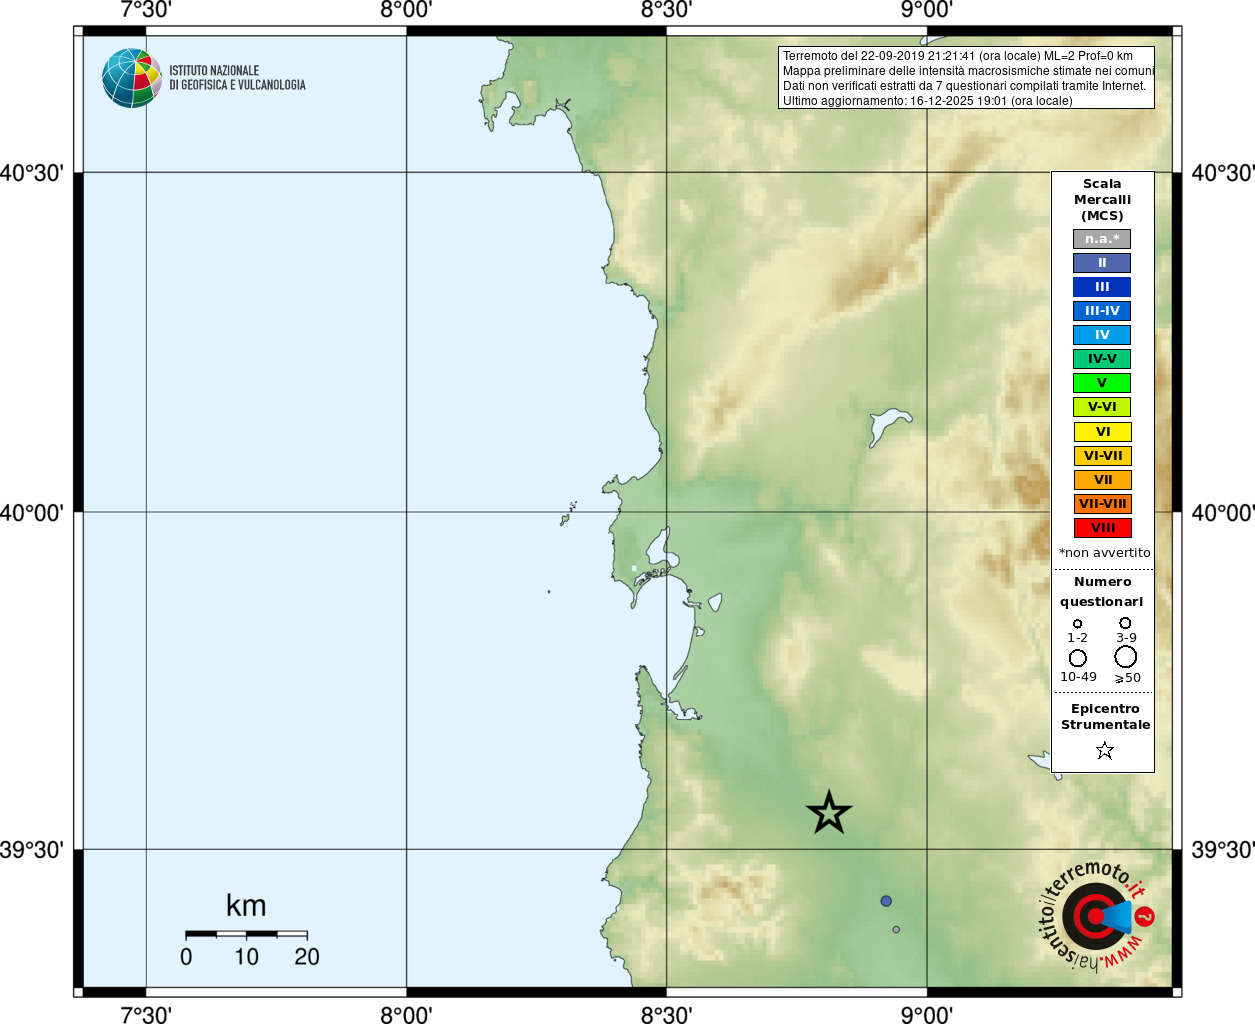This screenshot has height=1024, width=1255.
Task: Click the earthquake info text box
Action: [966, 78]
